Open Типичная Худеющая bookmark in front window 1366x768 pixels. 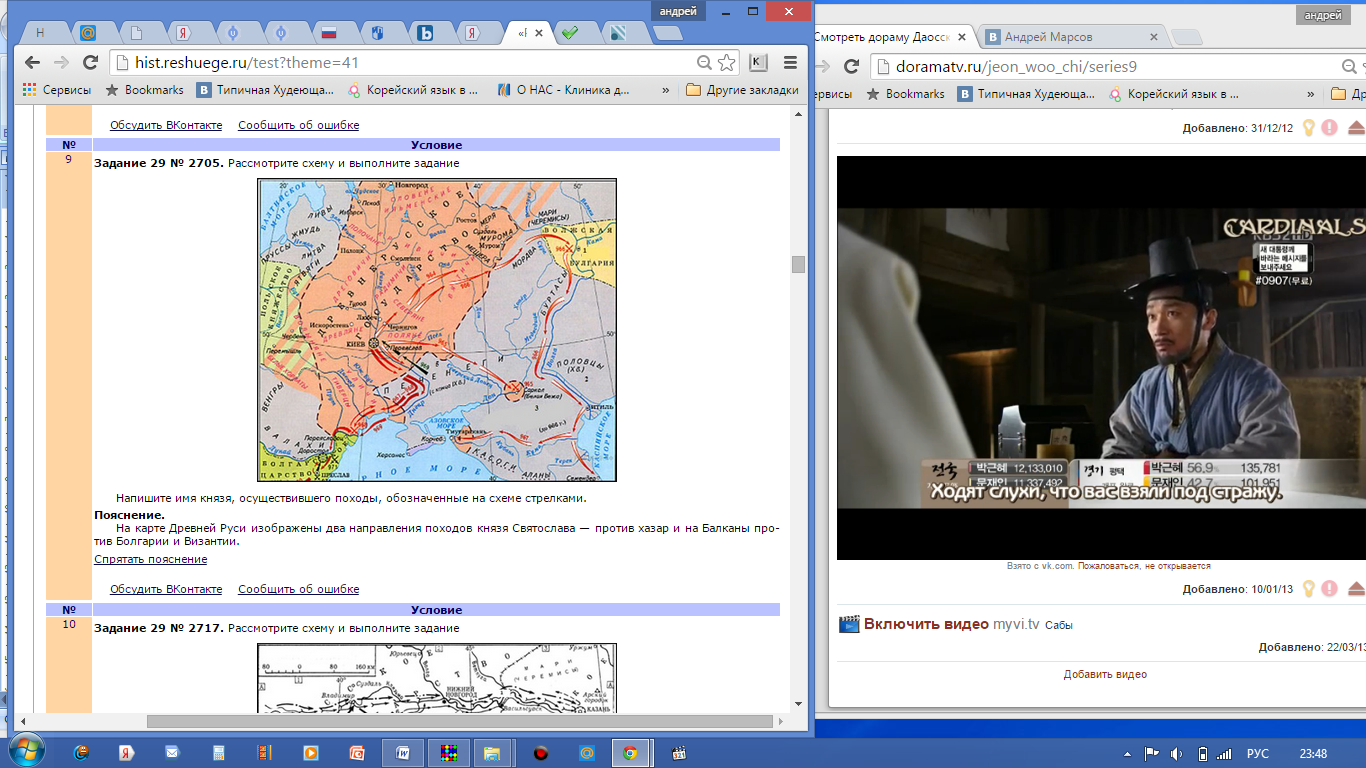265,90
